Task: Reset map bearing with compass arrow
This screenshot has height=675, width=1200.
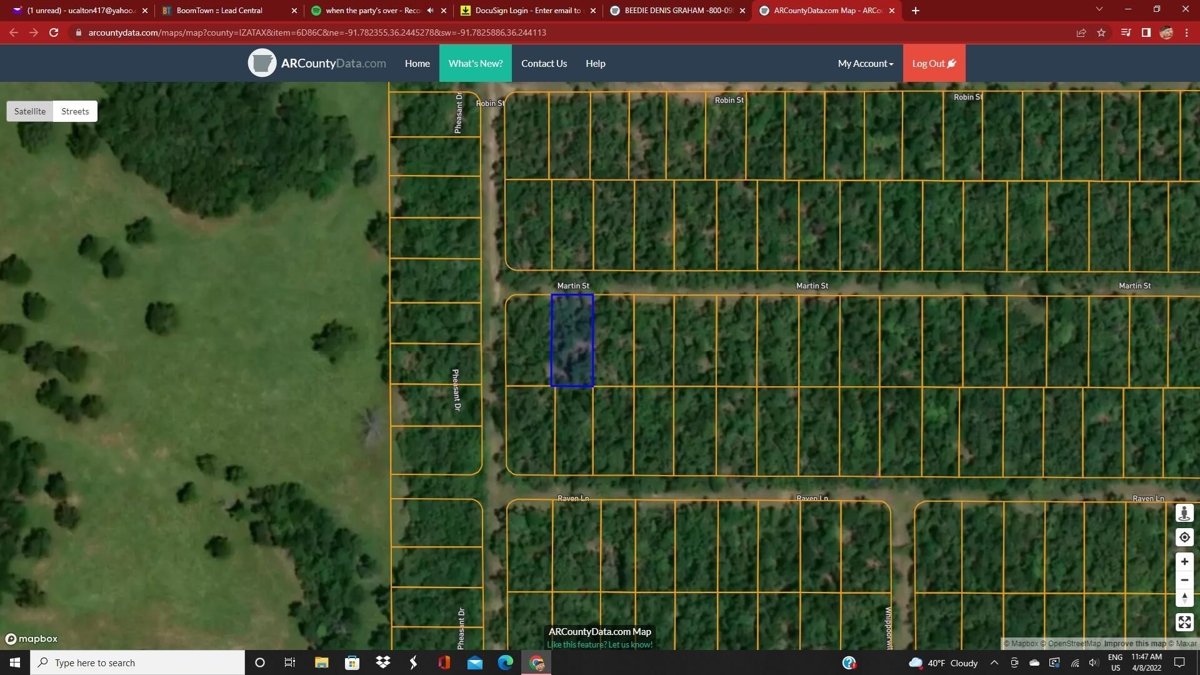Action: point(1184,598)
